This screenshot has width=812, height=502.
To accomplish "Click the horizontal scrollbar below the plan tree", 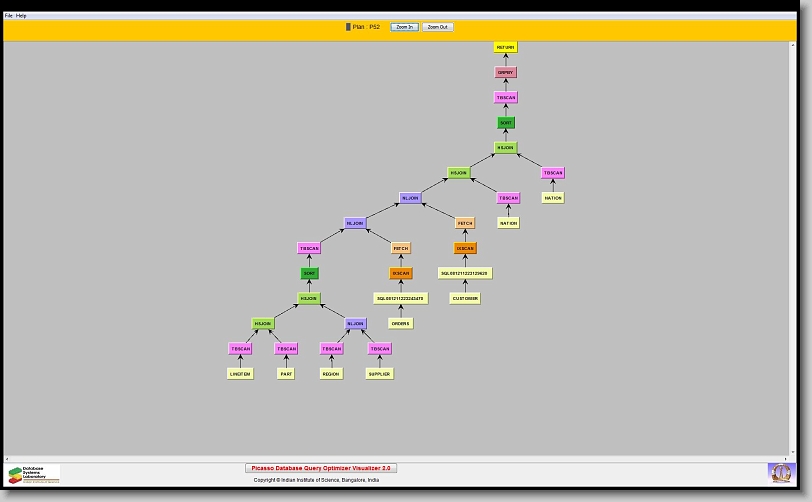I will pos(400,458).
